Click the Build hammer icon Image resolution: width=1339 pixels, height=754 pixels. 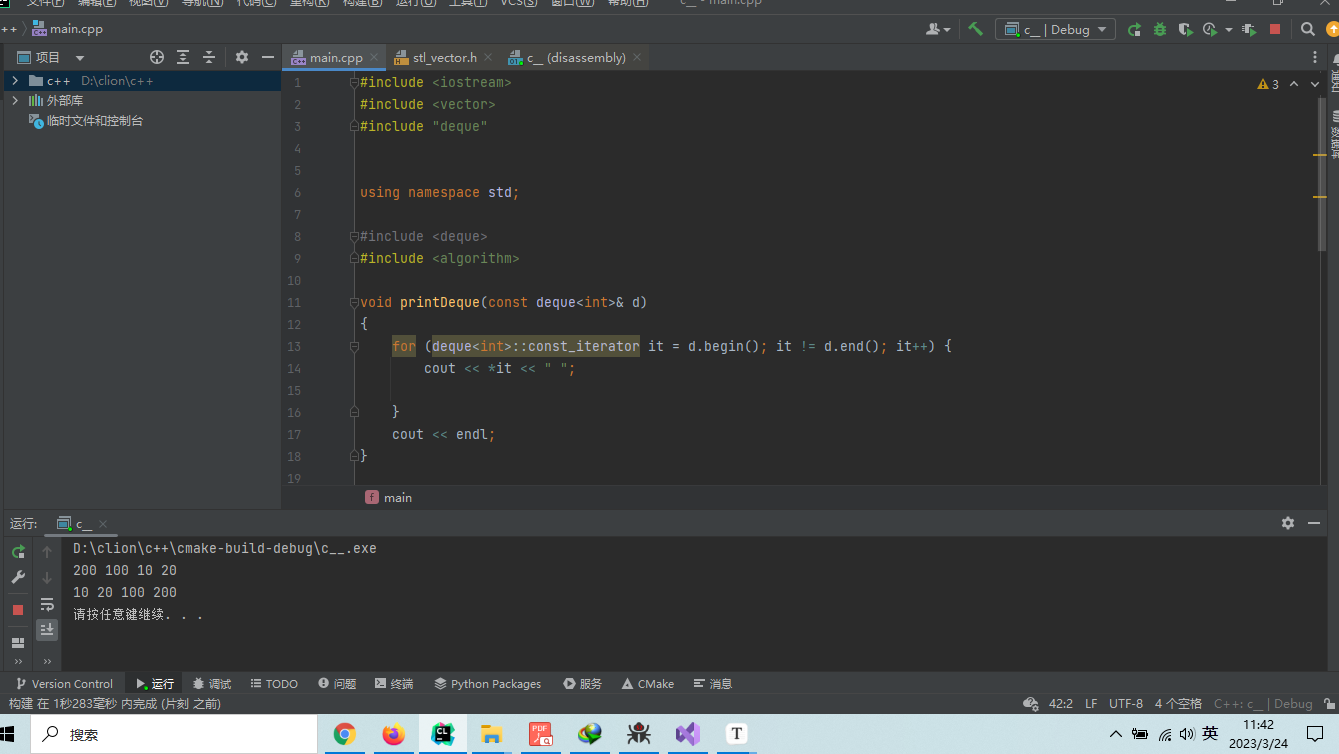[x=975, y=30]
